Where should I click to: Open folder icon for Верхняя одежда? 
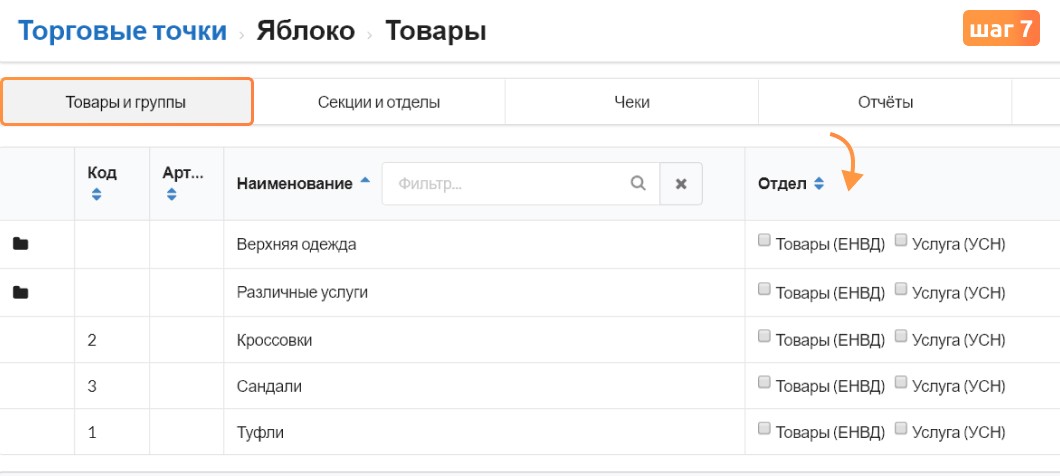(x=20, y=244)
